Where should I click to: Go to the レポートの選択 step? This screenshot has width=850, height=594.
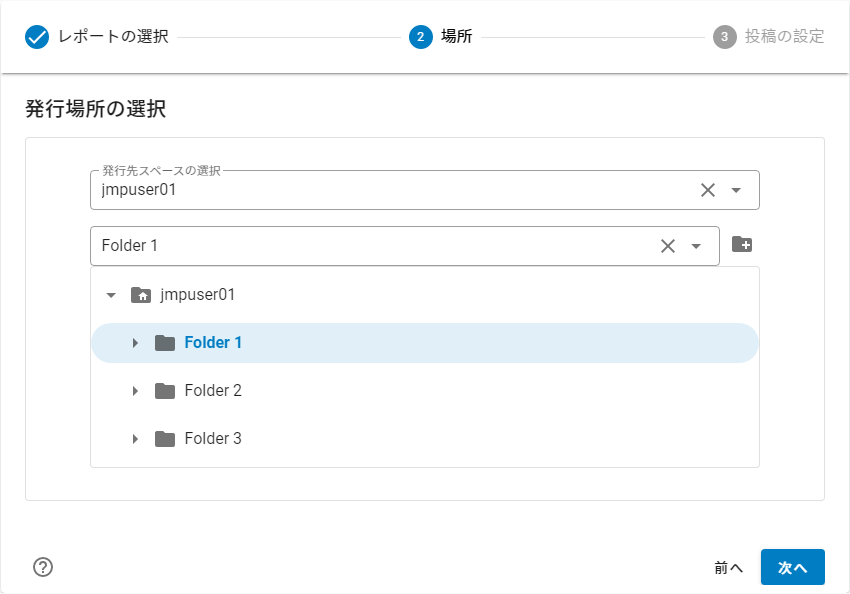pyautogui.click(x=97, y=37)
